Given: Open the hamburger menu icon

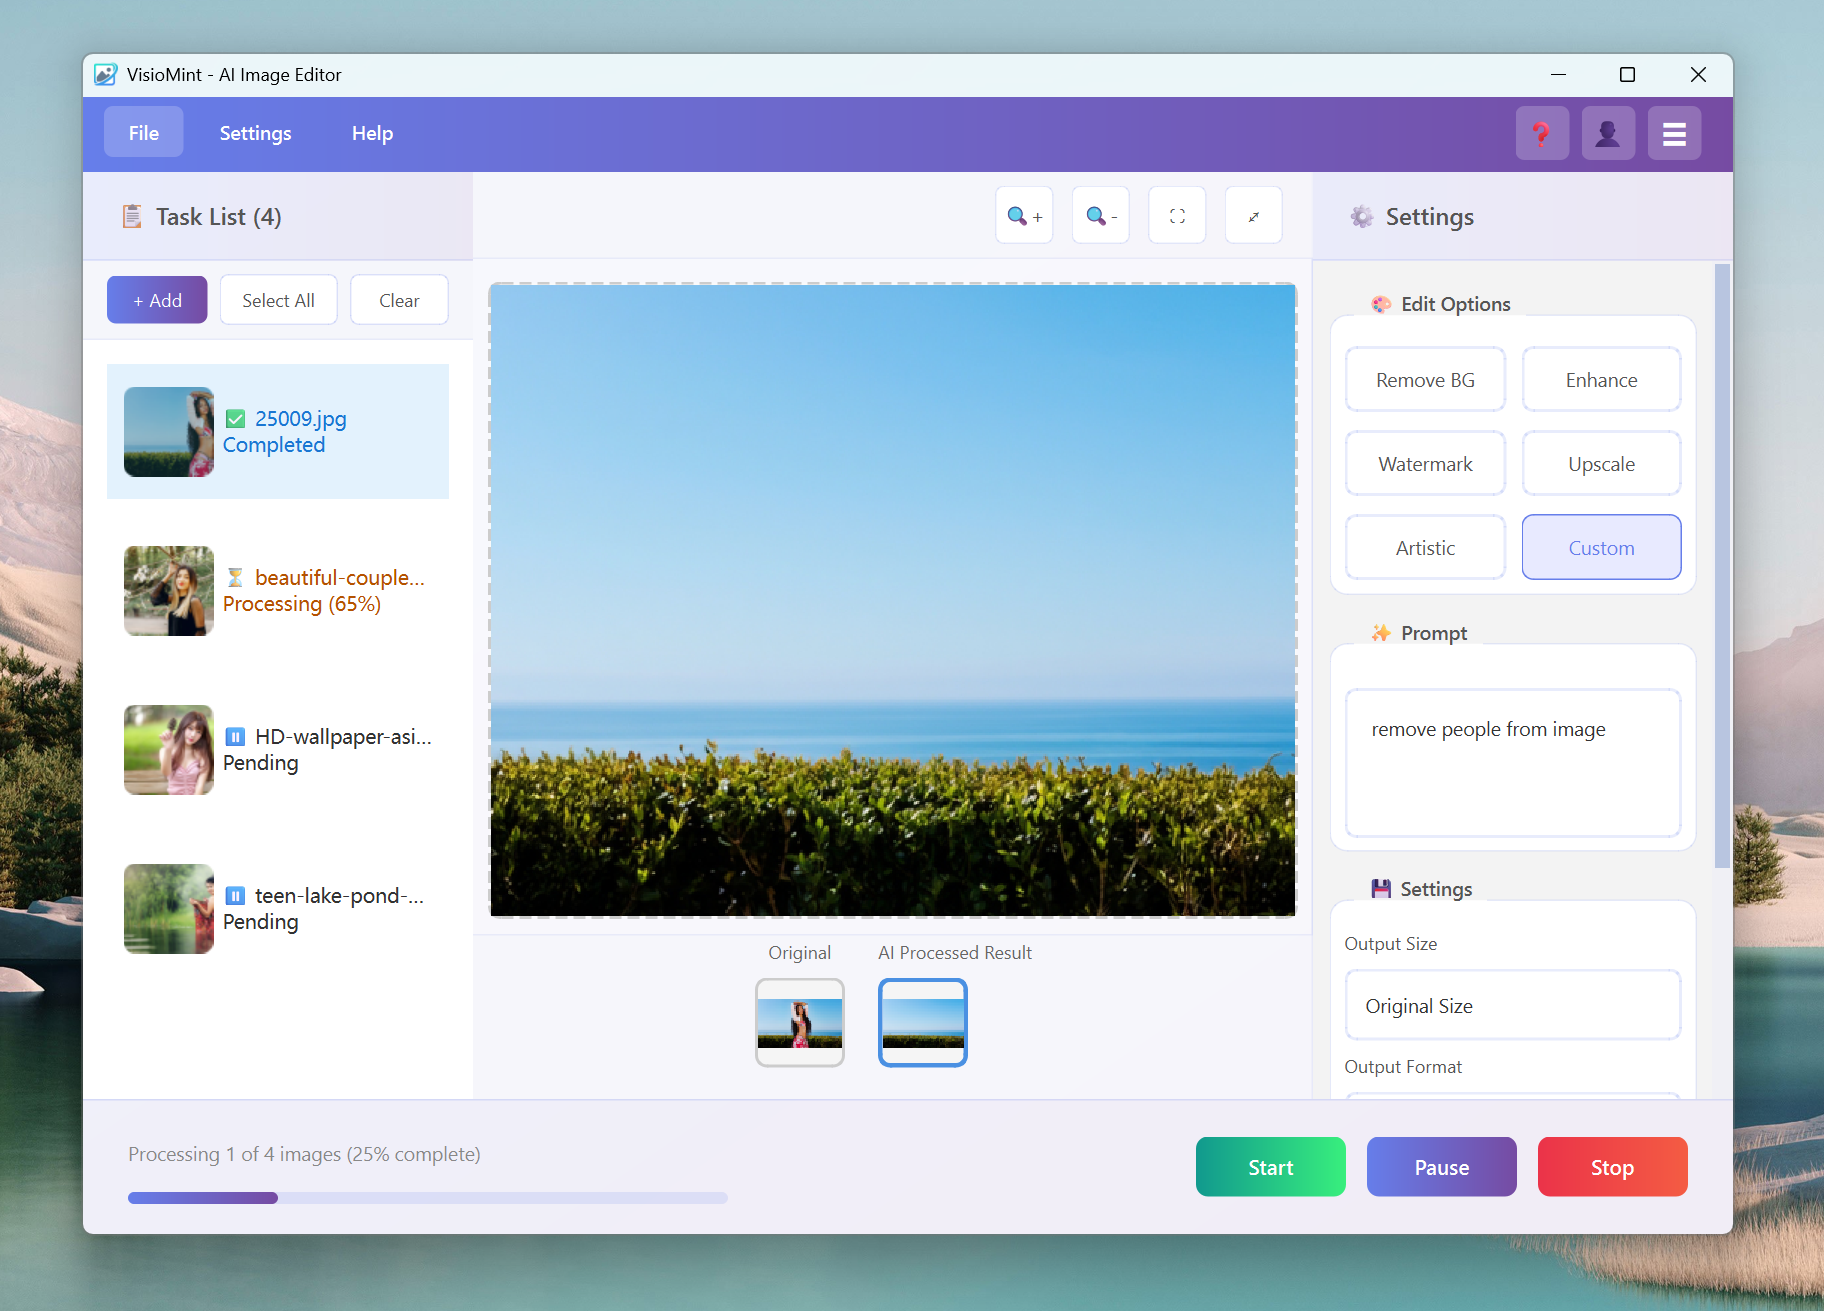Looking at the screenshot, I should [x=1674, y=133].
